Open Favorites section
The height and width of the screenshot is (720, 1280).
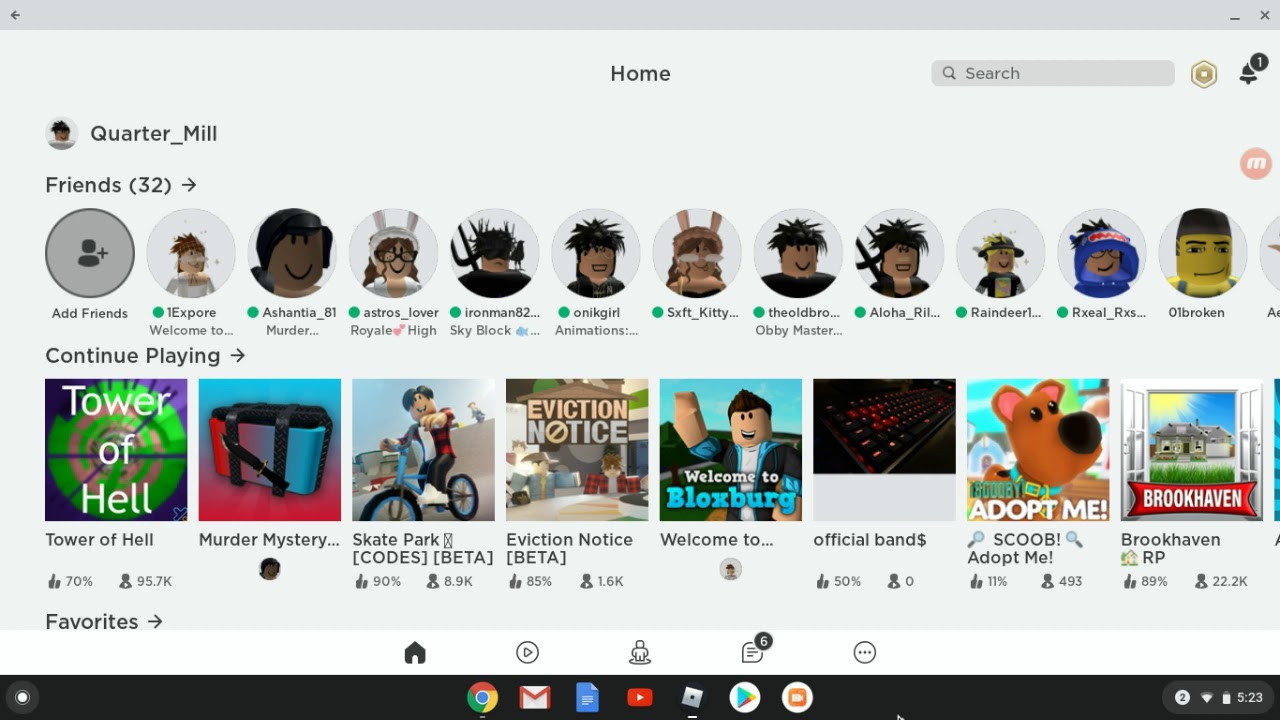[104, 622]
